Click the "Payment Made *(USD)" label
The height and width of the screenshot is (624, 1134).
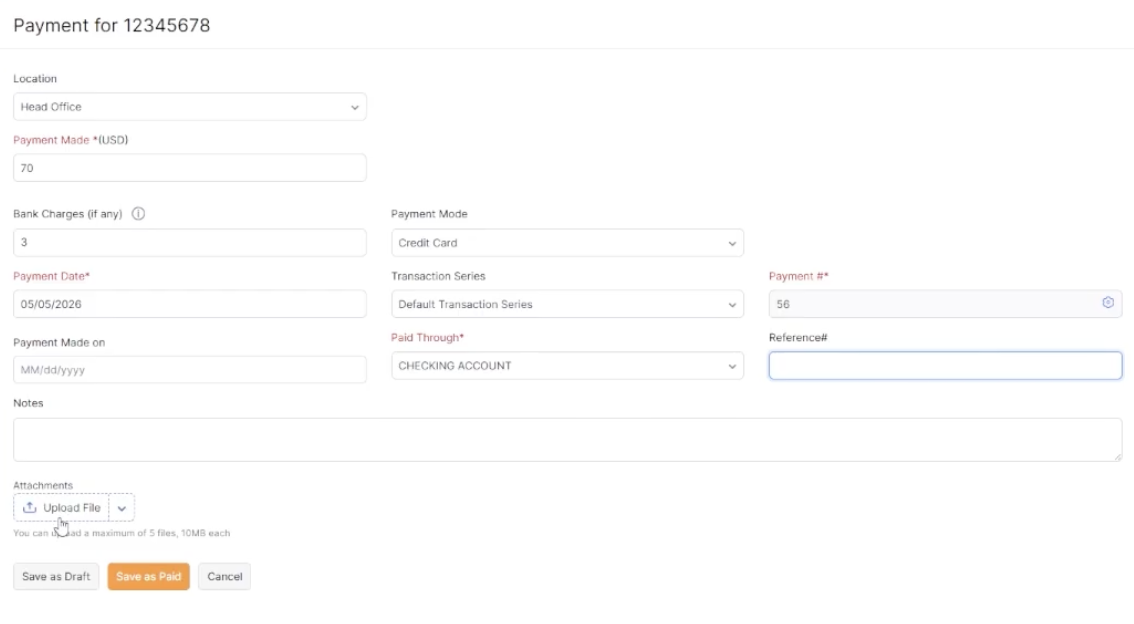[70, 140]
